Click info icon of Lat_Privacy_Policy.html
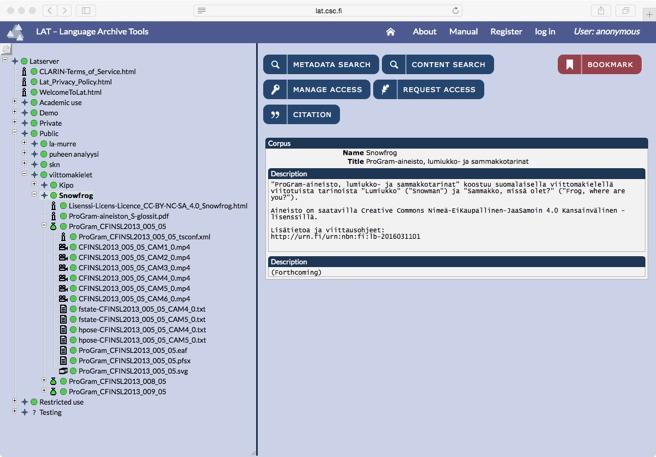 coord(24,82)
